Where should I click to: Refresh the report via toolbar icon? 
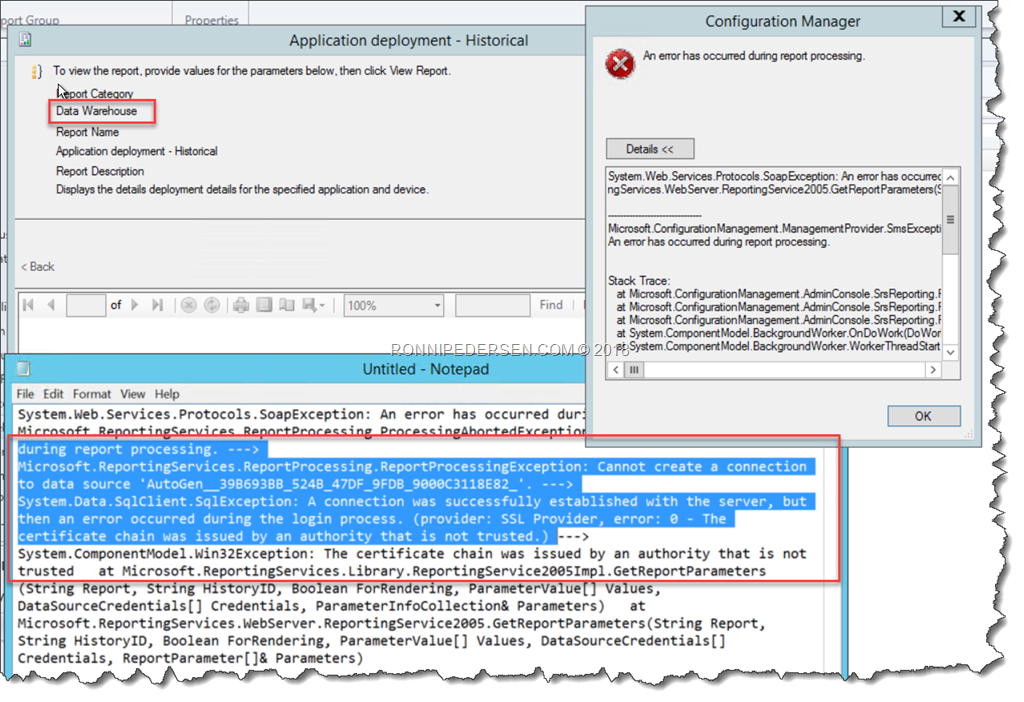(212, 305)
